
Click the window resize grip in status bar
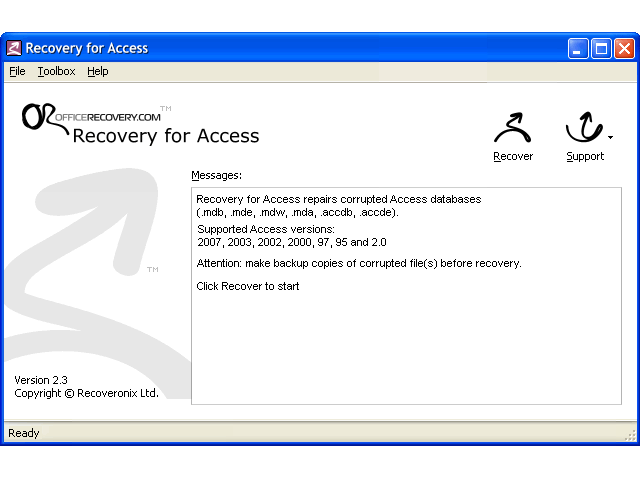coord(630,435)
